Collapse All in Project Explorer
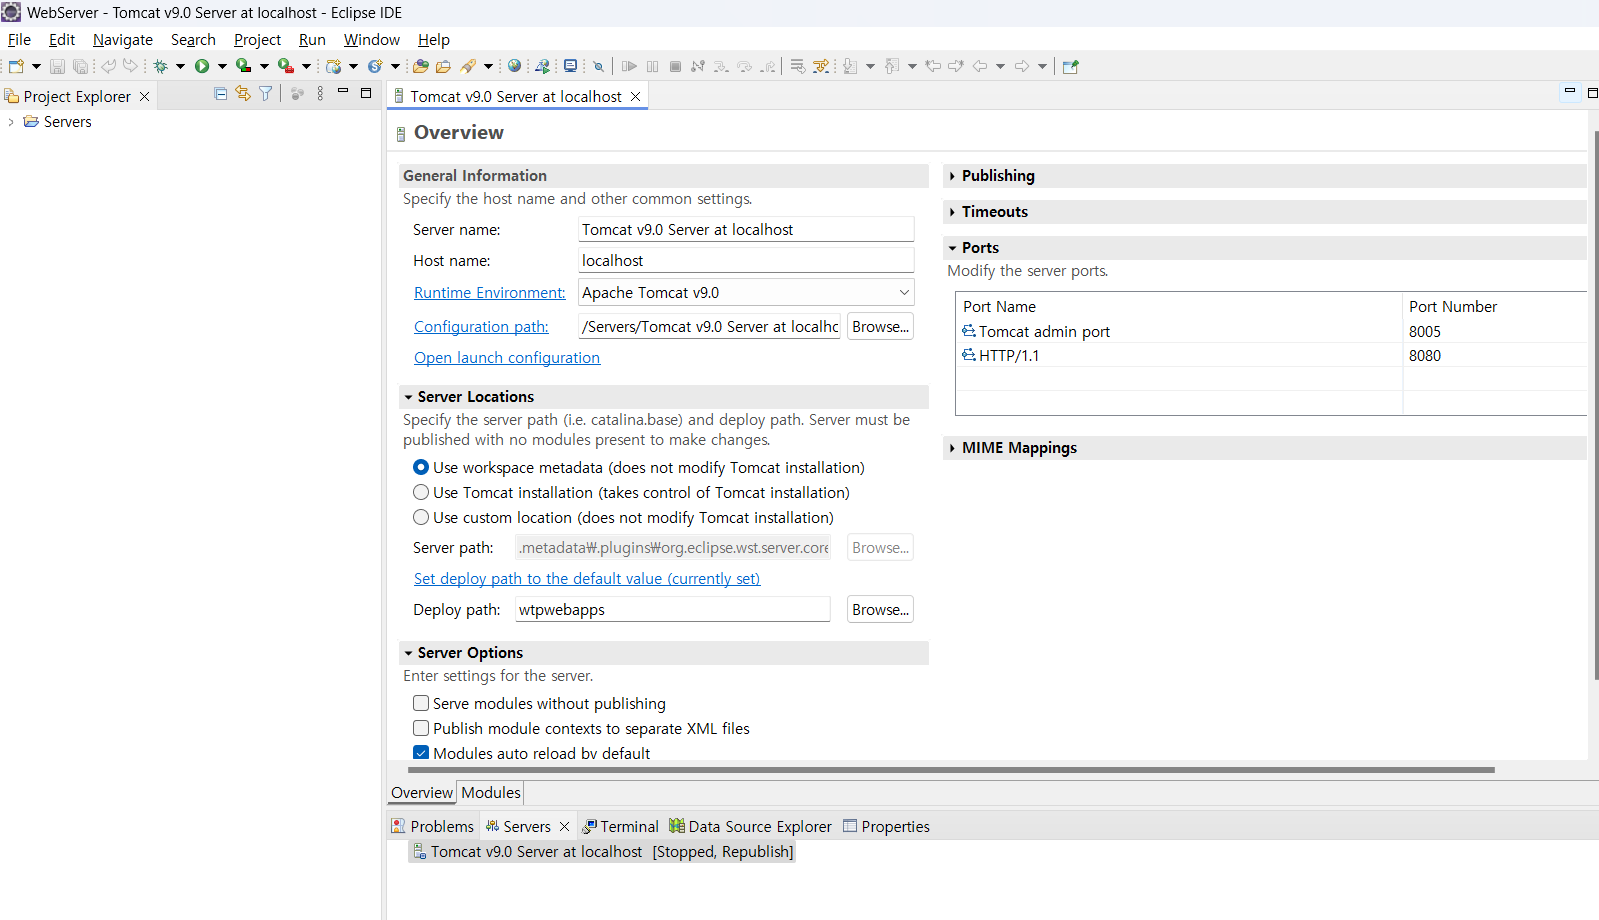 pyautogui.click(x=221, y=93)
